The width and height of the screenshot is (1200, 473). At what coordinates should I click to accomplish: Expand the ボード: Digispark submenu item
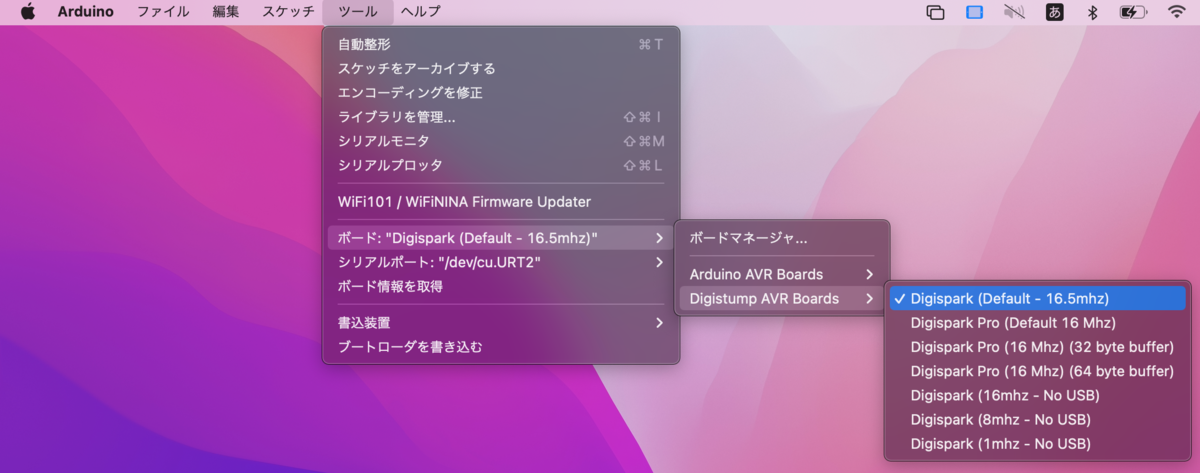(501, 238)
